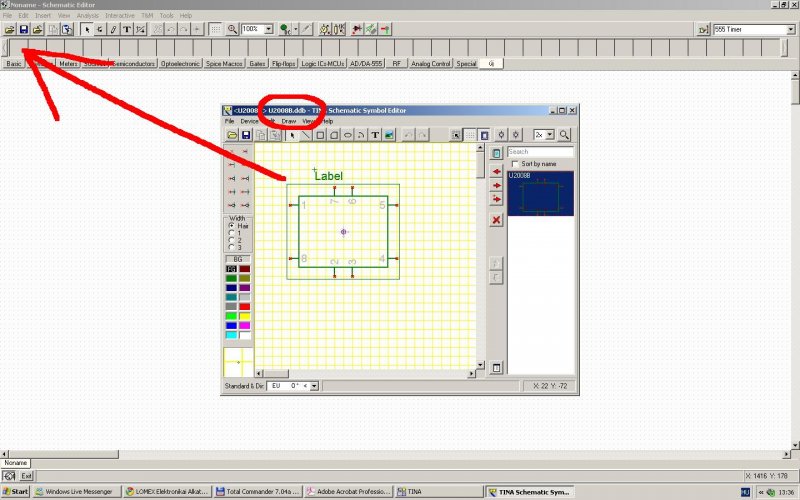This screenshot has height=500, width=800.
Task: Select the line drawing tool in Symbol Editor
Action: click(x=306, y=135)
